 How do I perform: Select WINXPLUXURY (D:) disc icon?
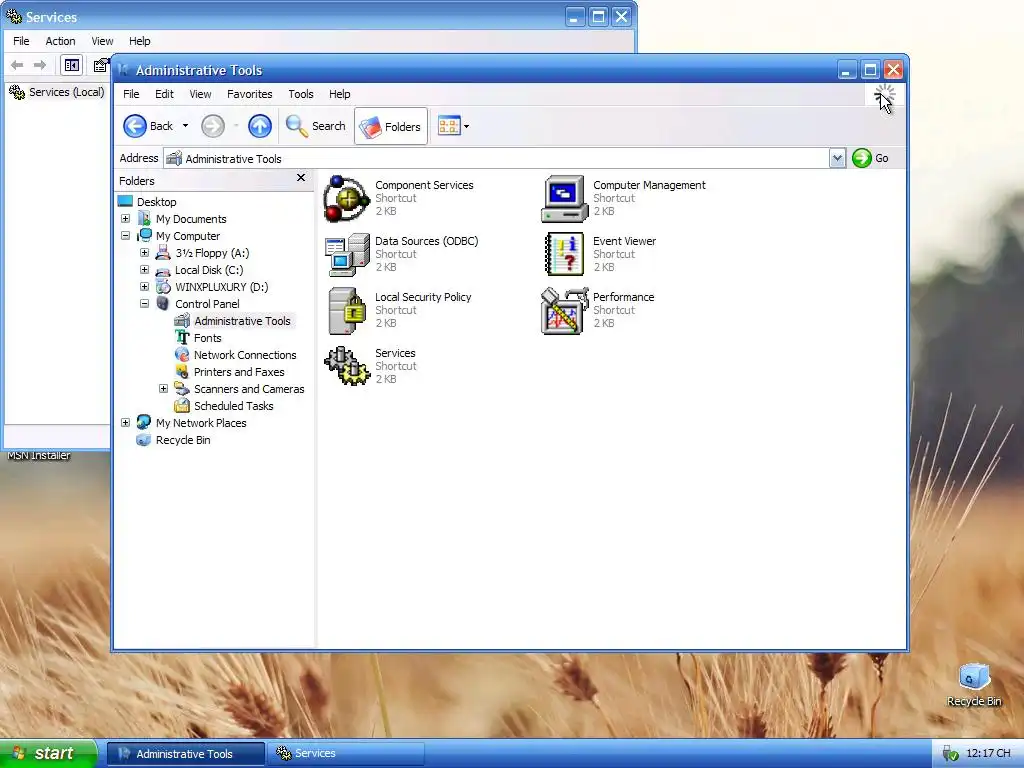click(163, 287)
